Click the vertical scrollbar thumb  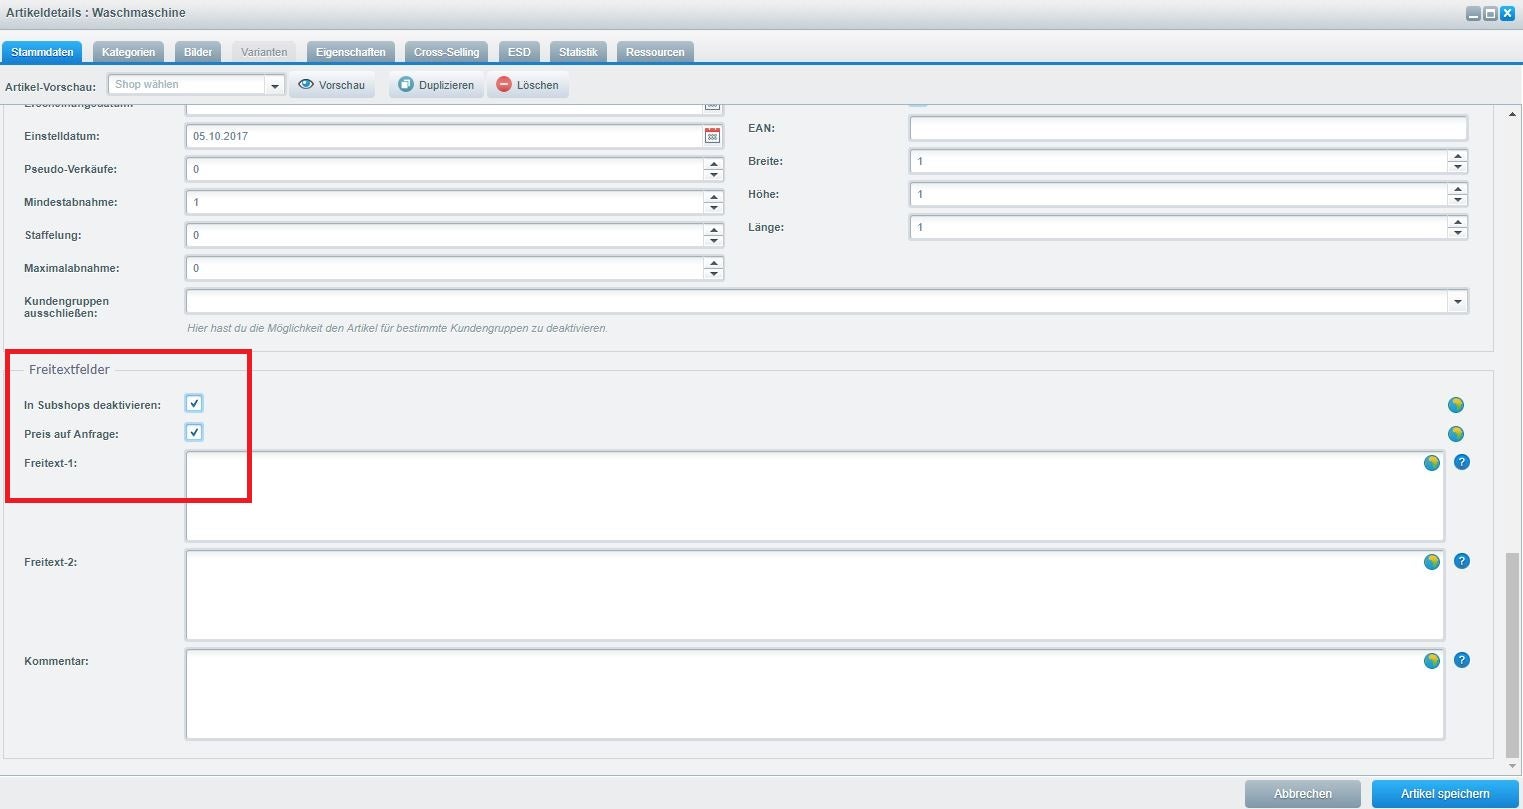coord(1512,655)
